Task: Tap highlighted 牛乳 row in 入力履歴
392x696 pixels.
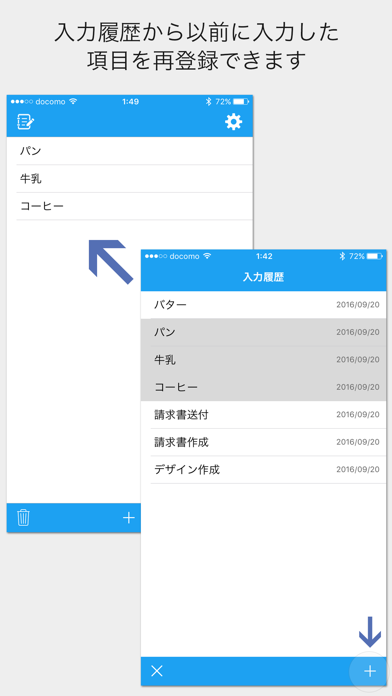Action: tap(264, 360)
